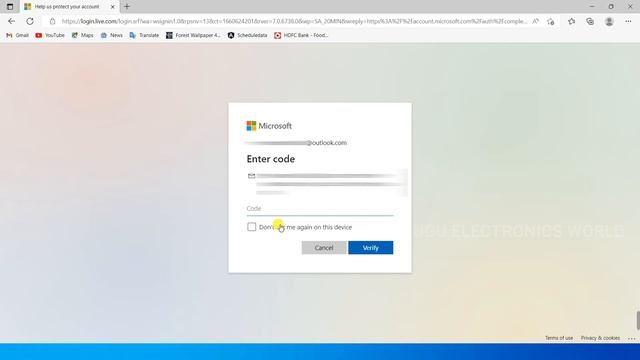Open the HDFC Bank bookmark
The width and height of the screenshot is (640, 360).
[301, 36]
